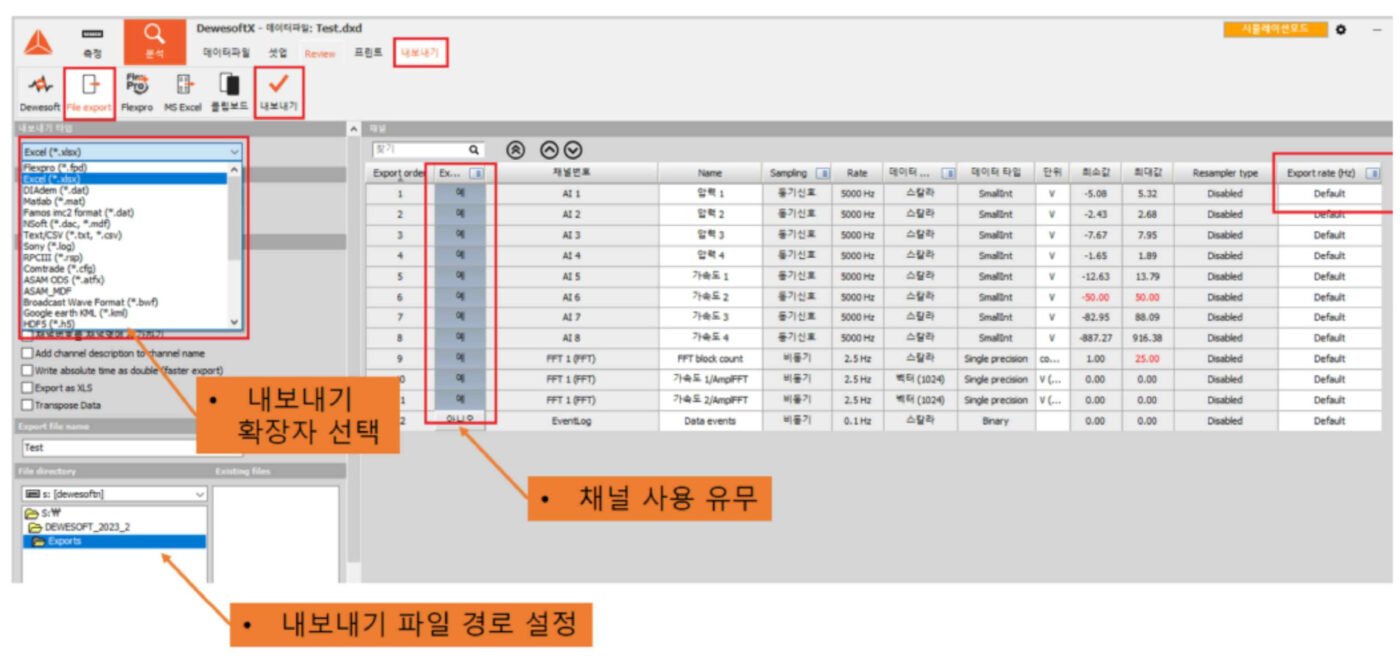
Task: Click Export rate Default cell for AI 2
Action: click(x=1329, y=214)
